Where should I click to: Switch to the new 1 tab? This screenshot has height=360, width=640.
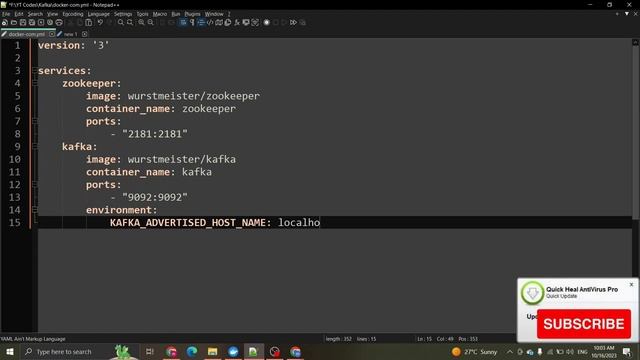click(x=71, y=34)
